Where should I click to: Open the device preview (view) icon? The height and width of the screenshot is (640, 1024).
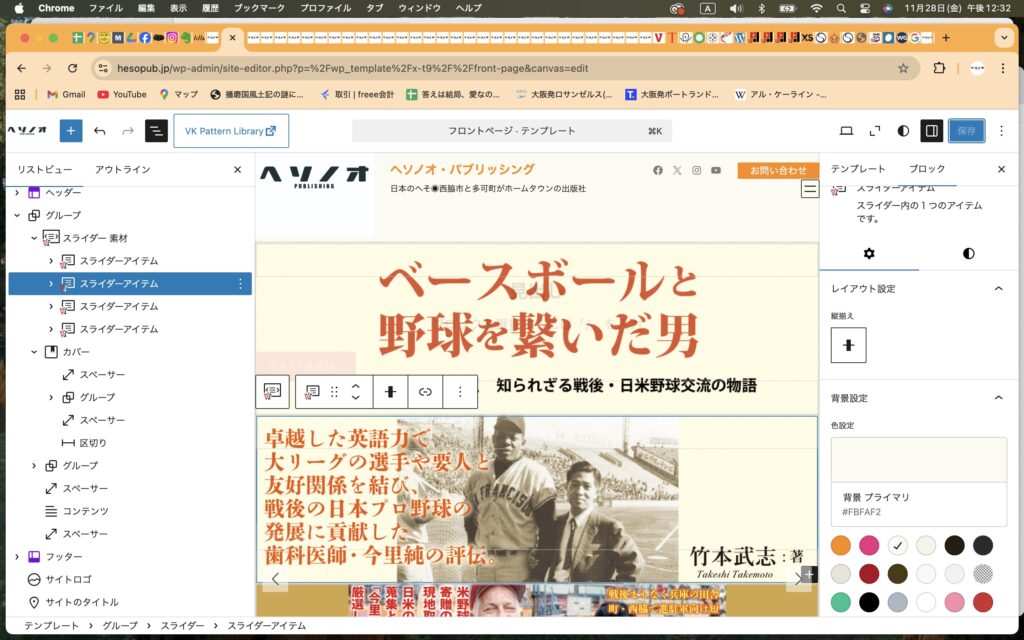846,131
